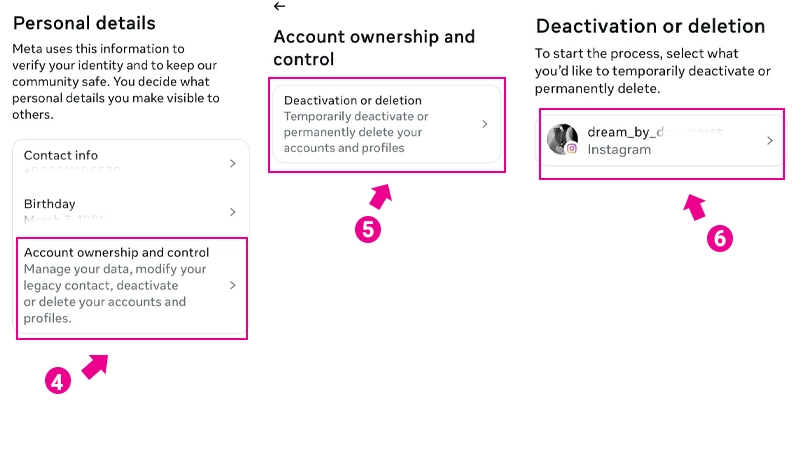Screen dimensions: 800x450
Task: Expand the Birthday row chevron
Action: point(232,212)
